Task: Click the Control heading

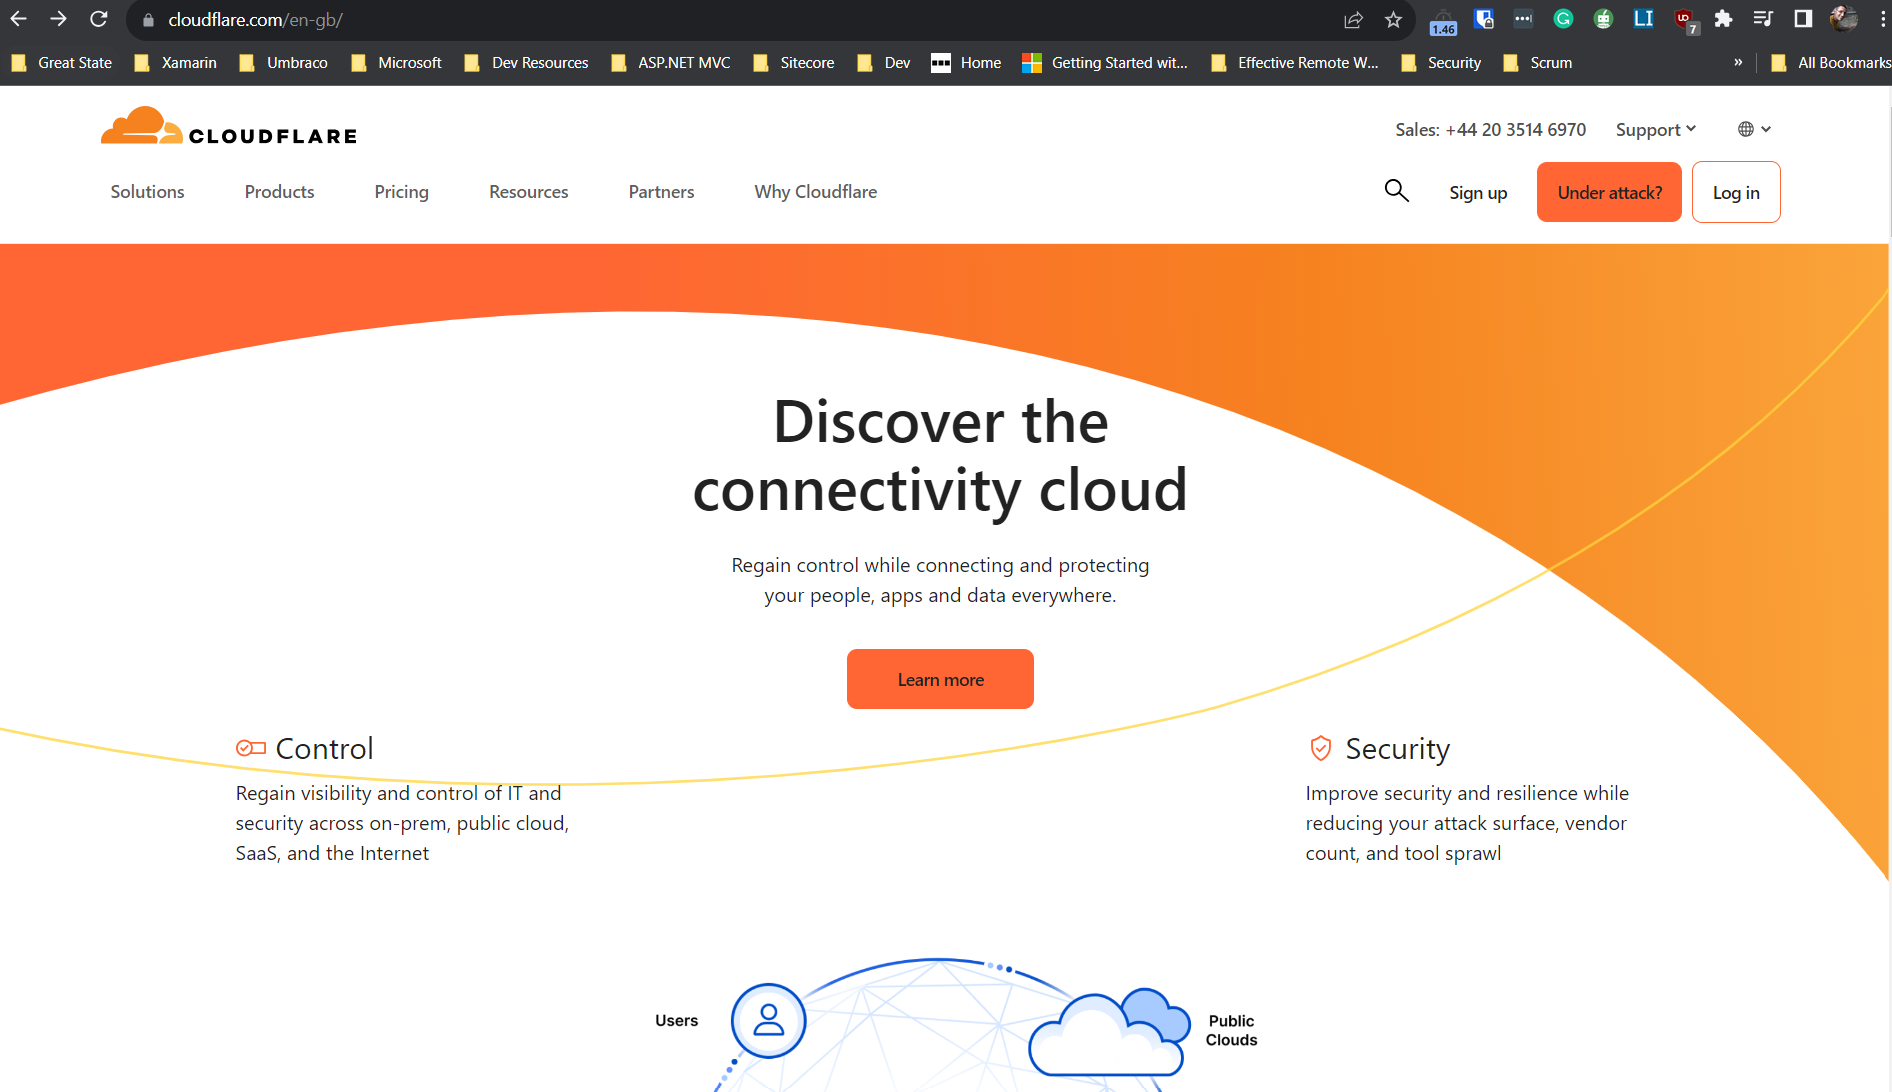Action: pyautogui.click(x=324, y=748)
